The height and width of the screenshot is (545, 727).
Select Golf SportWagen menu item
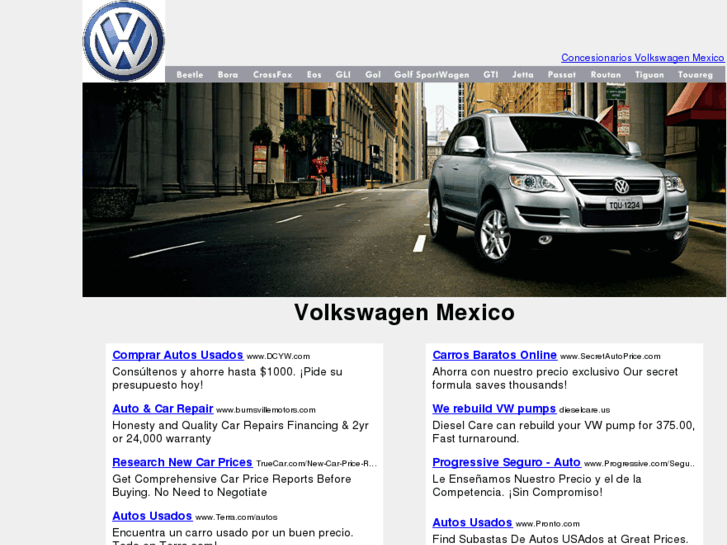432,75
